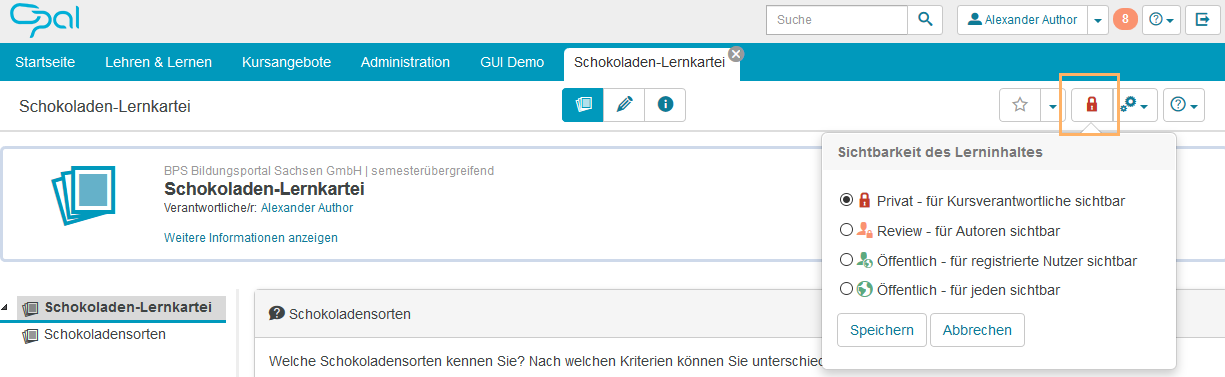Add course to favorites star
The image size is (1225, 377).
(x=1020, y=105)
